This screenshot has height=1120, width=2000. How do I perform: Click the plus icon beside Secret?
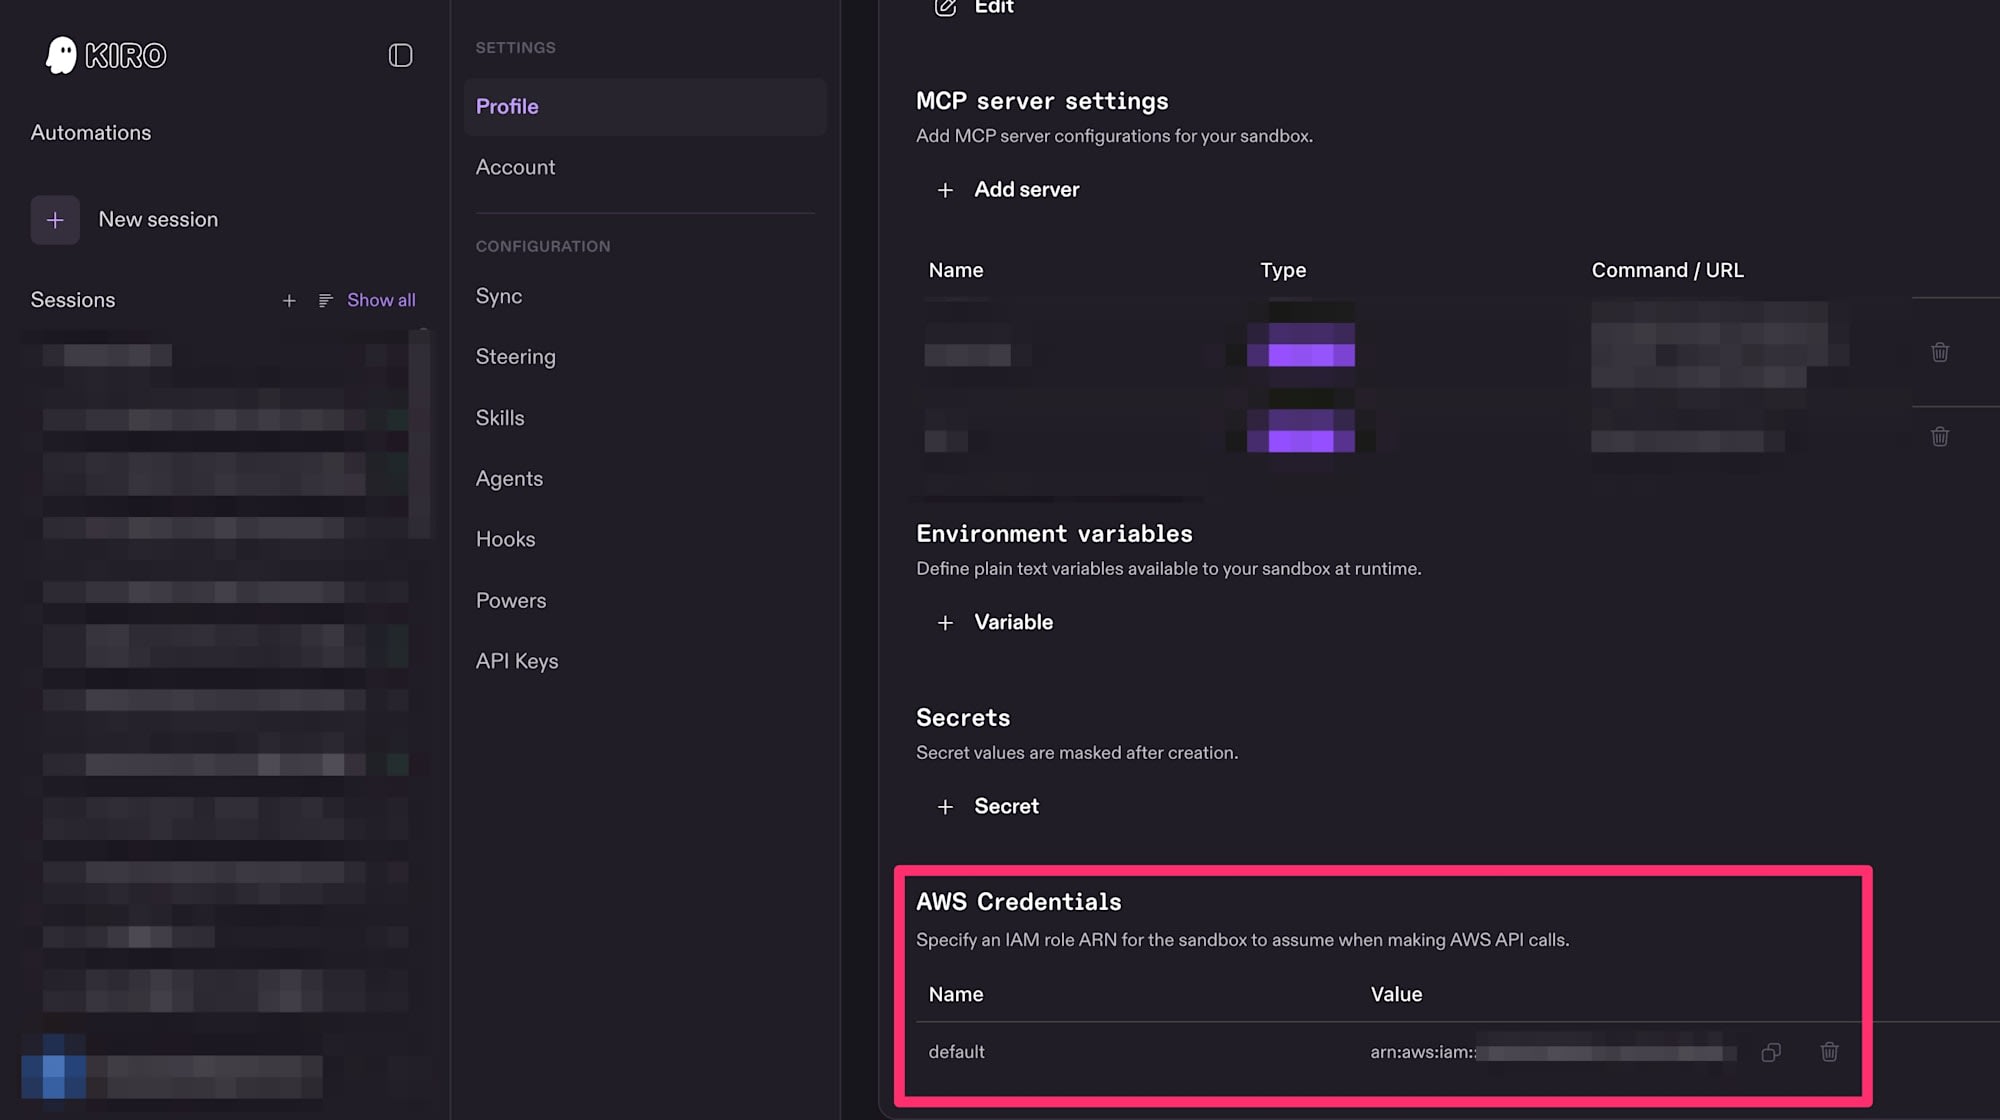[945, 807]
